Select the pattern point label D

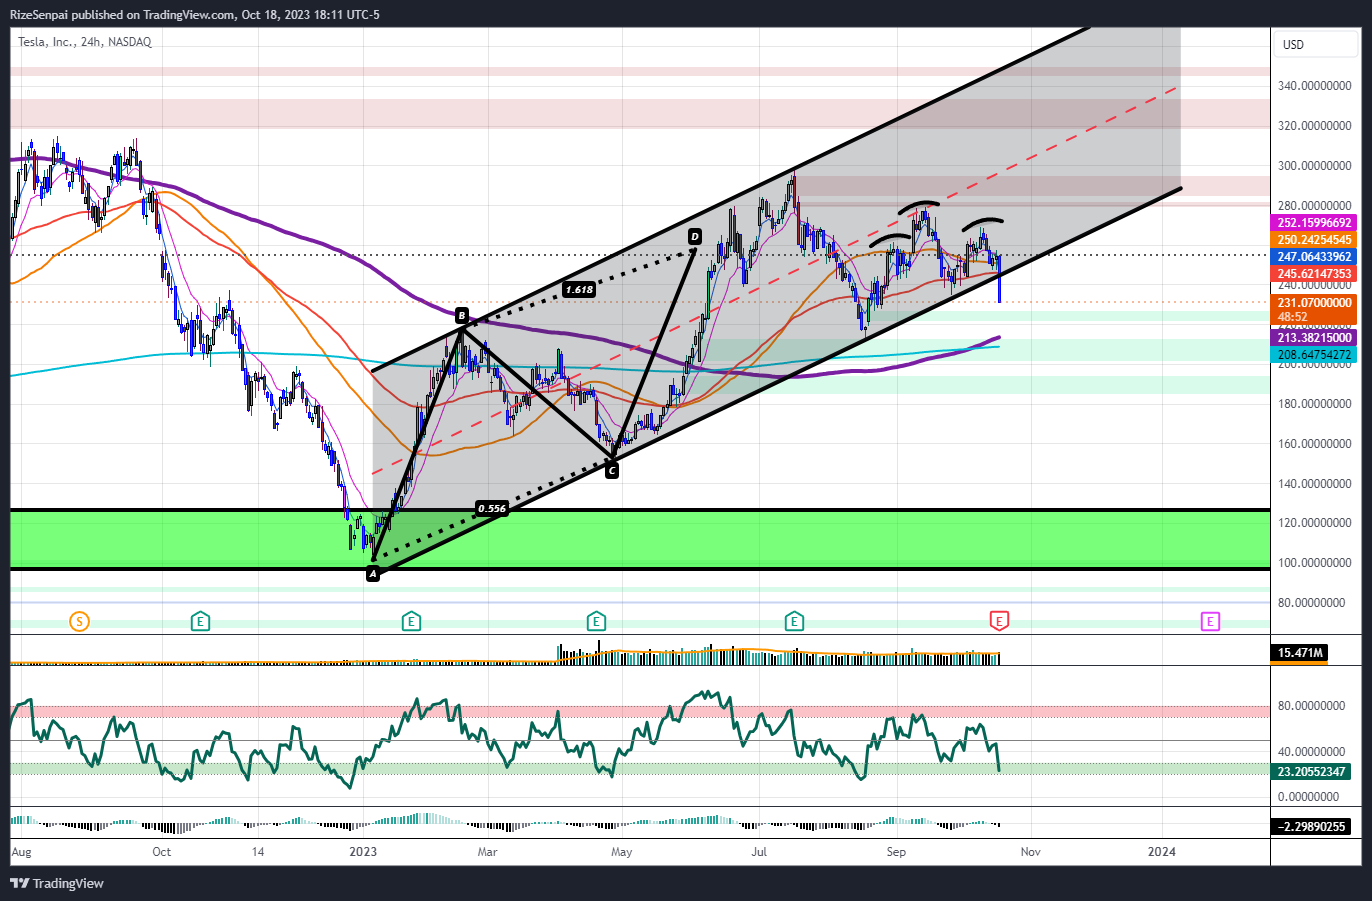coord(694,237)
